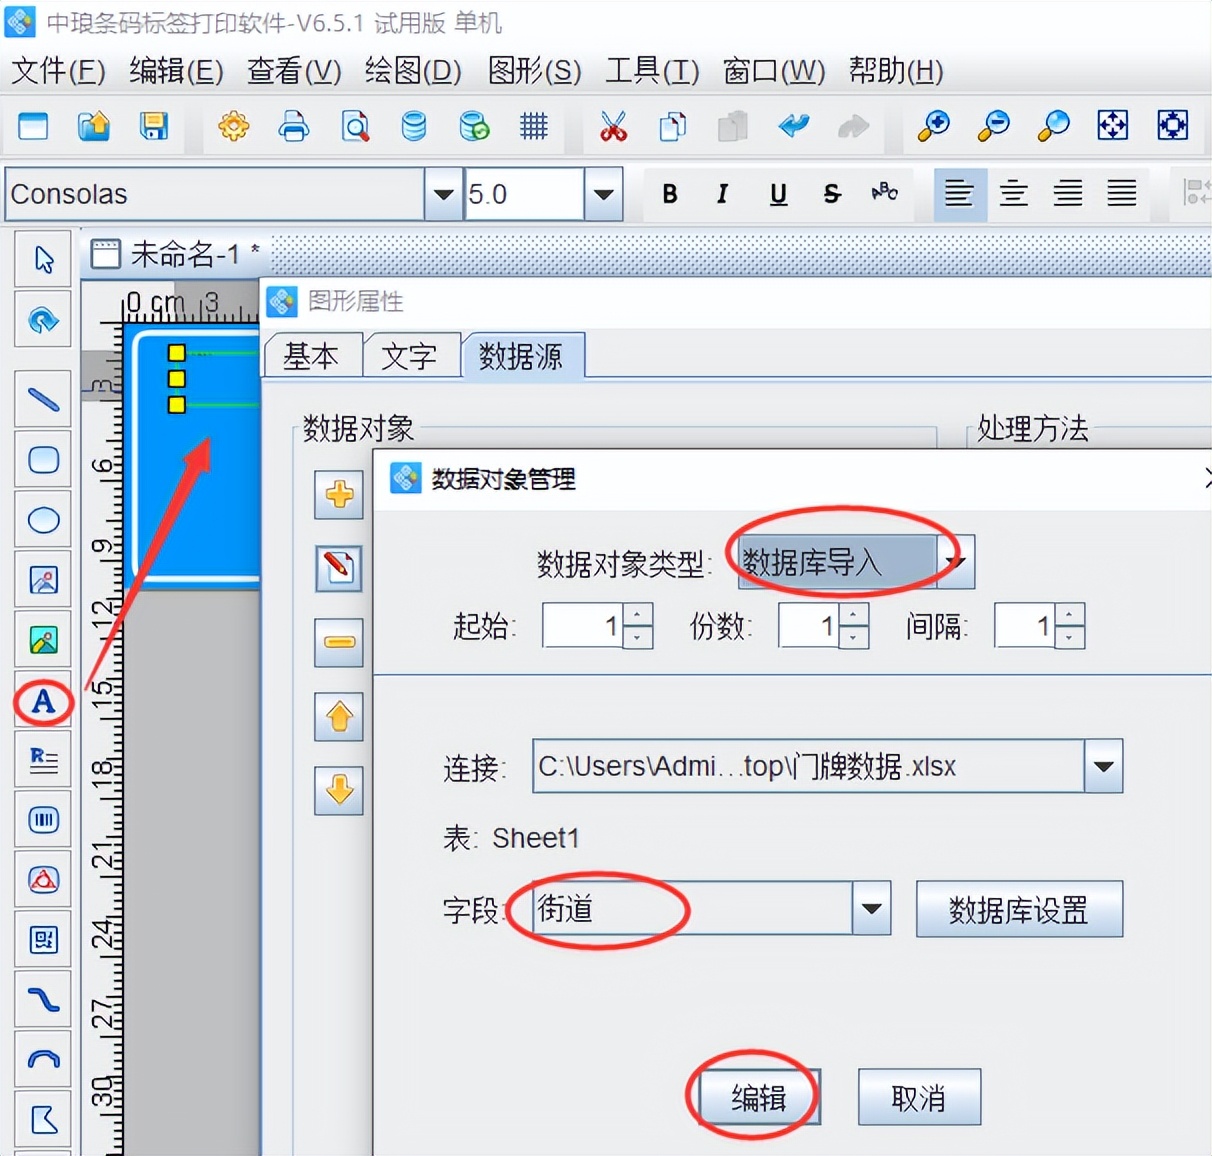This screenshot has height=1156, width=1212.
Task: Toggle underline text formatting
Action: click(x=778, y=194)
